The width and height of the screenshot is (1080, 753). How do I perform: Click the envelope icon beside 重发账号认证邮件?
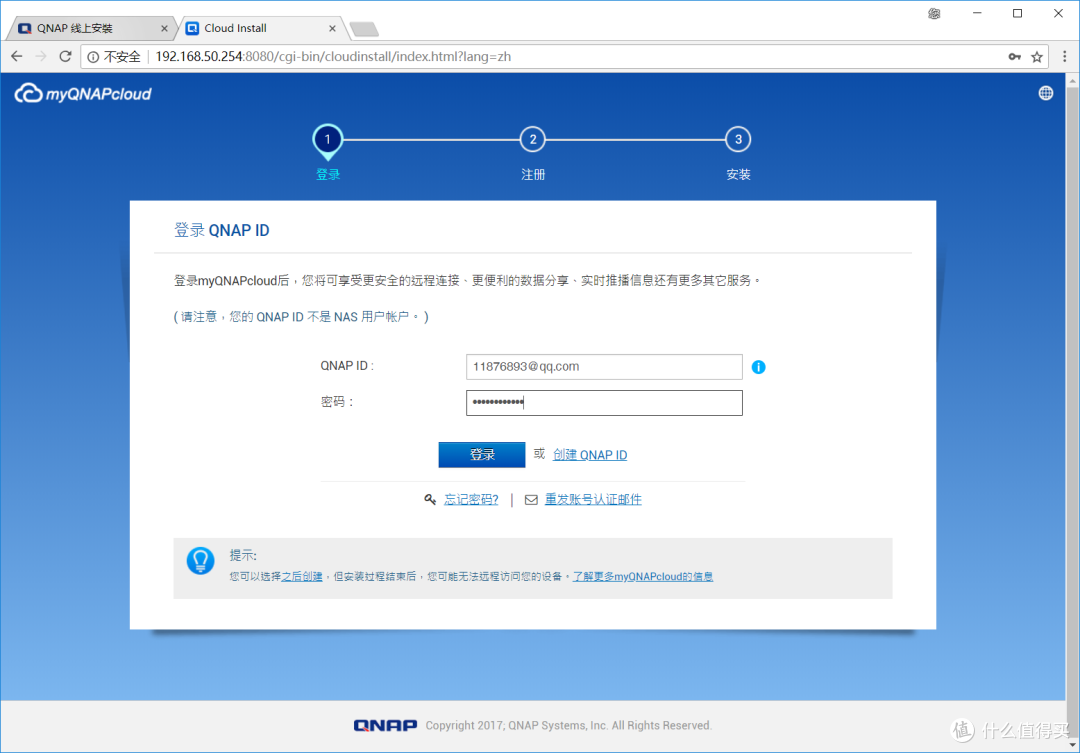tap(531, 500)
